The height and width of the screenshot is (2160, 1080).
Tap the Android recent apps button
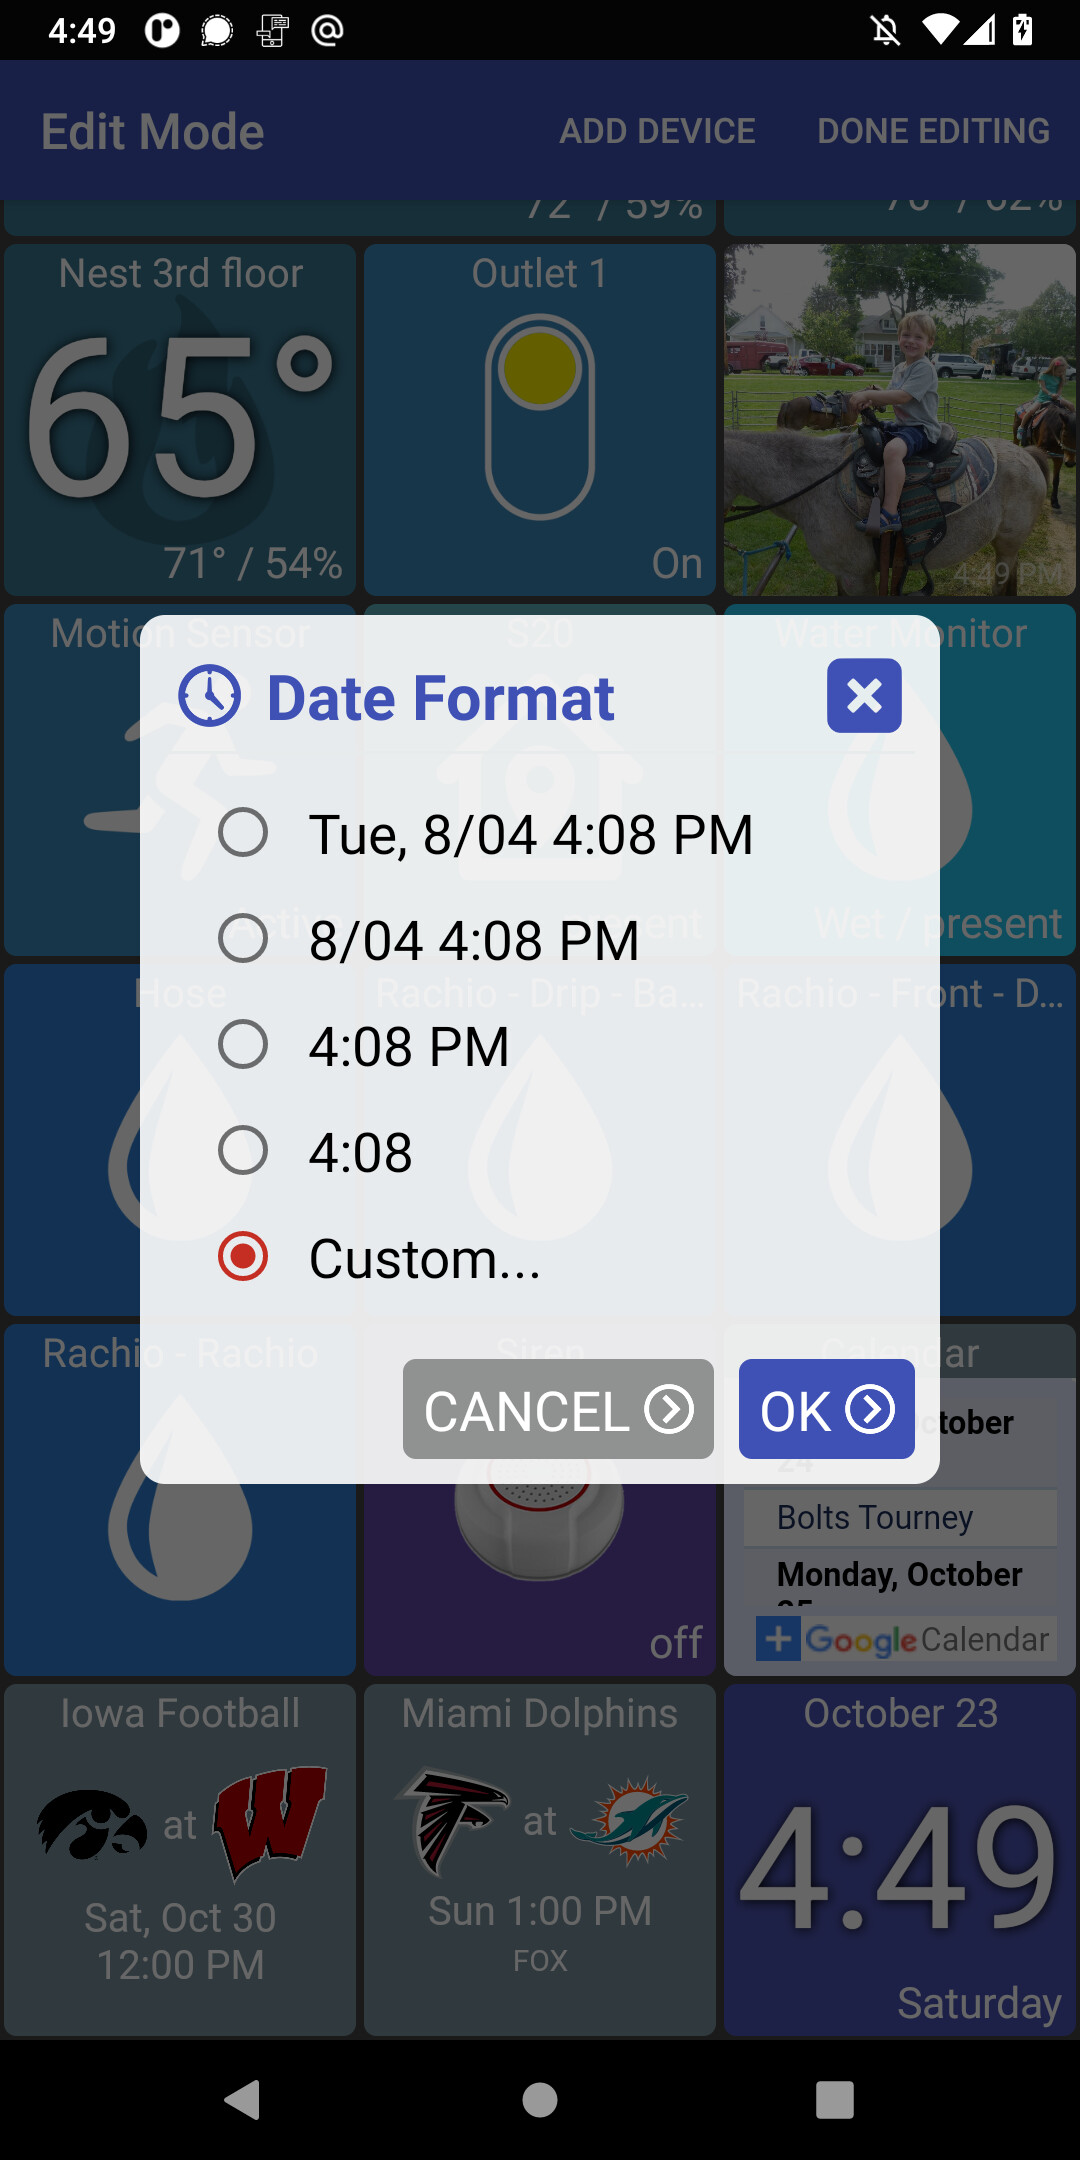(835, 2100)
